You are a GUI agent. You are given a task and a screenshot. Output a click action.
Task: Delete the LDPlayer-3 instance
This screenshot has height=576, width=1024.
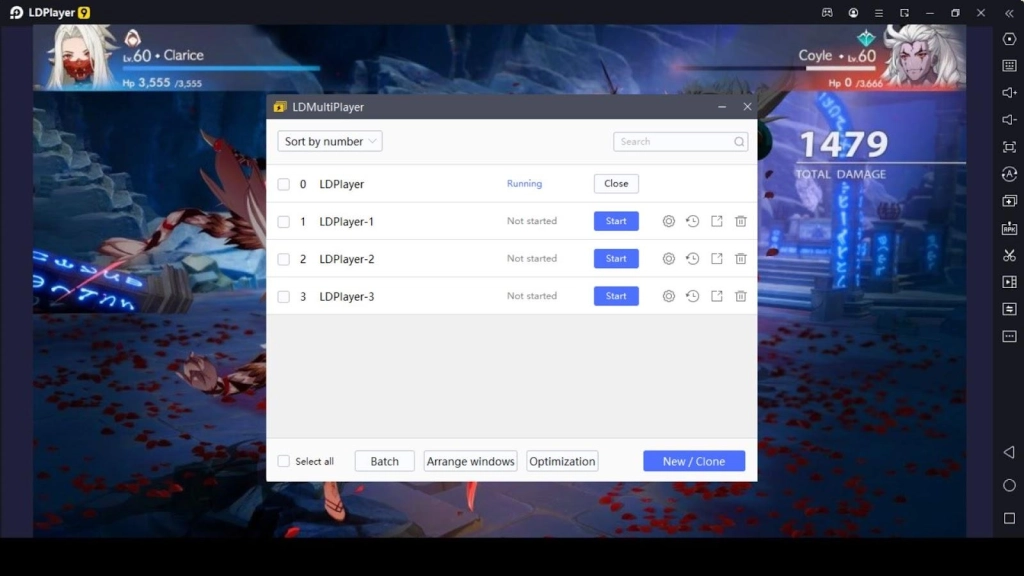pyautogui.click(x=741, y=296)
